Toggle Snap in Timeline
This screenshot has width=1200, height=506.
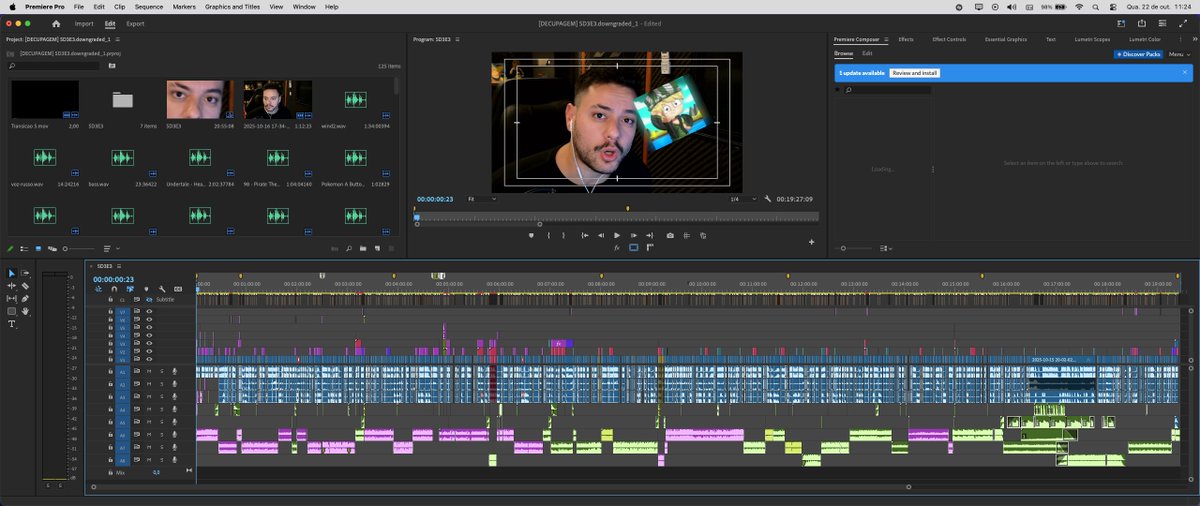point(114,289)
